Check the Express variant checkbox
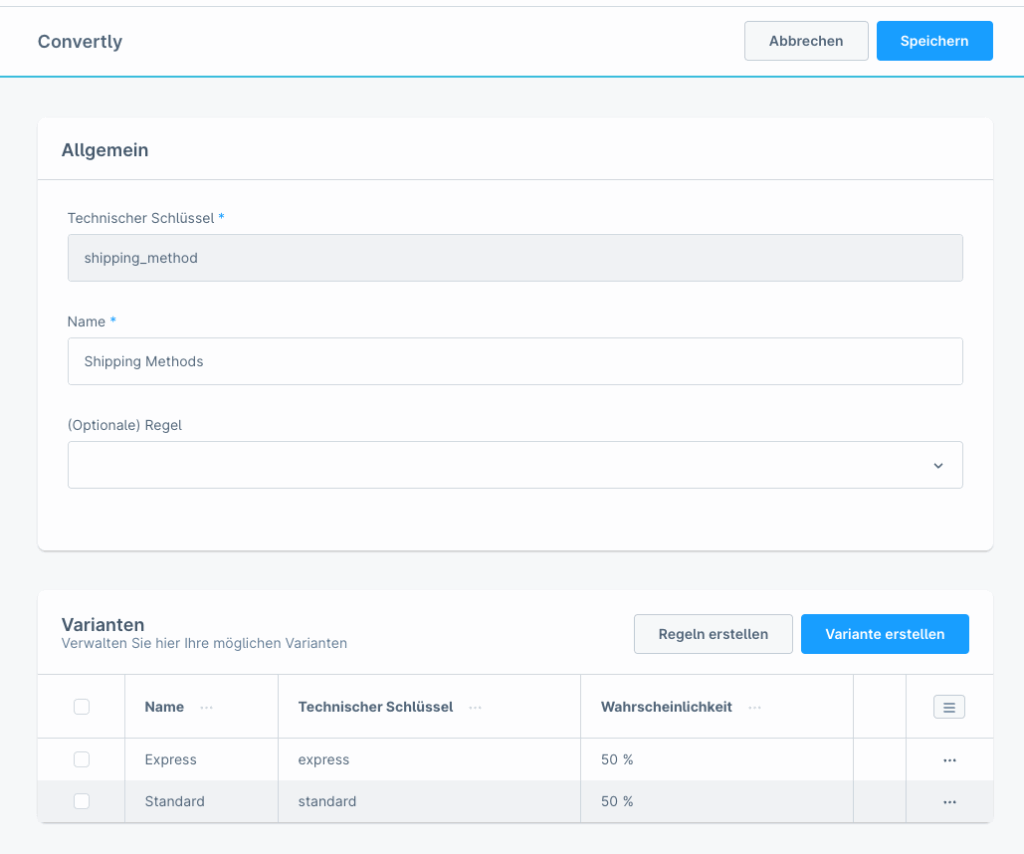 (82, 759)
